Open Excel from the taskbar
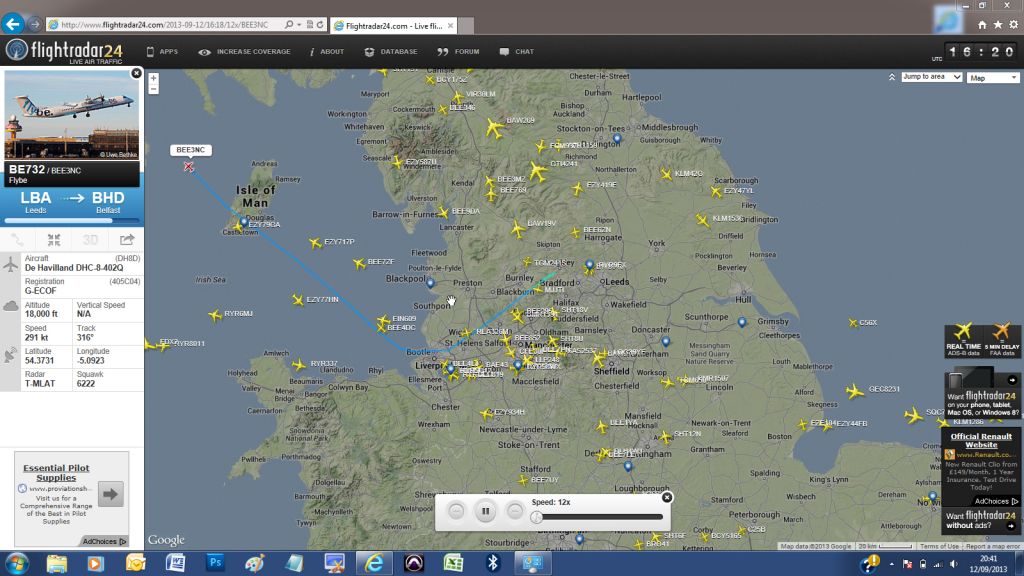The height and width of the screenshot is (576, 1024). tap(453, 562)
